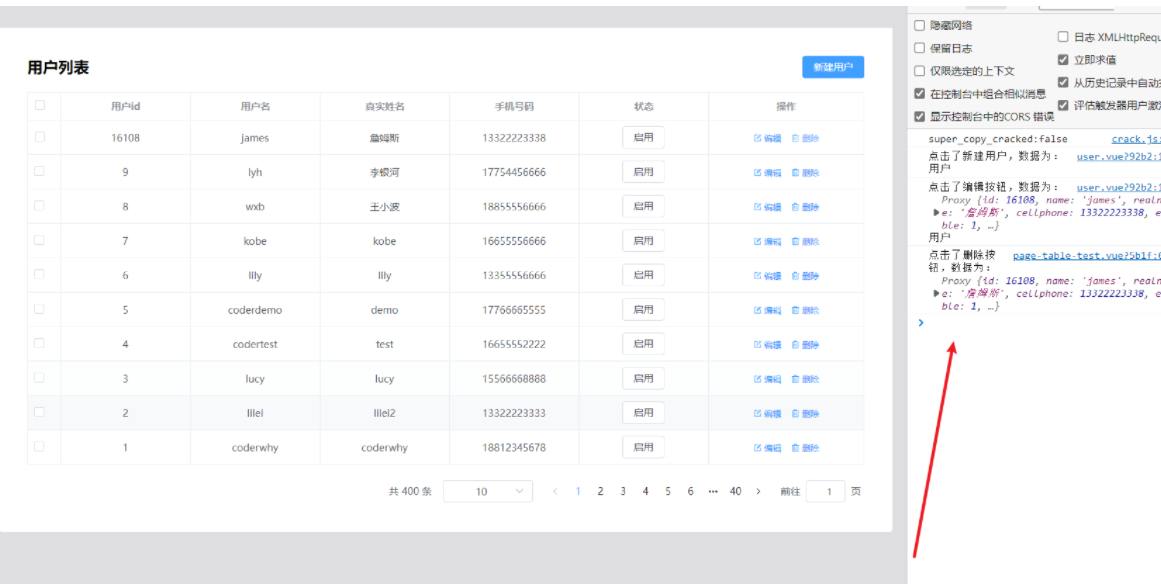Image resolution: width=1161 pixels, height=584 pixels.
Task: Go to next page using right arrow
Action: (758, 491)
